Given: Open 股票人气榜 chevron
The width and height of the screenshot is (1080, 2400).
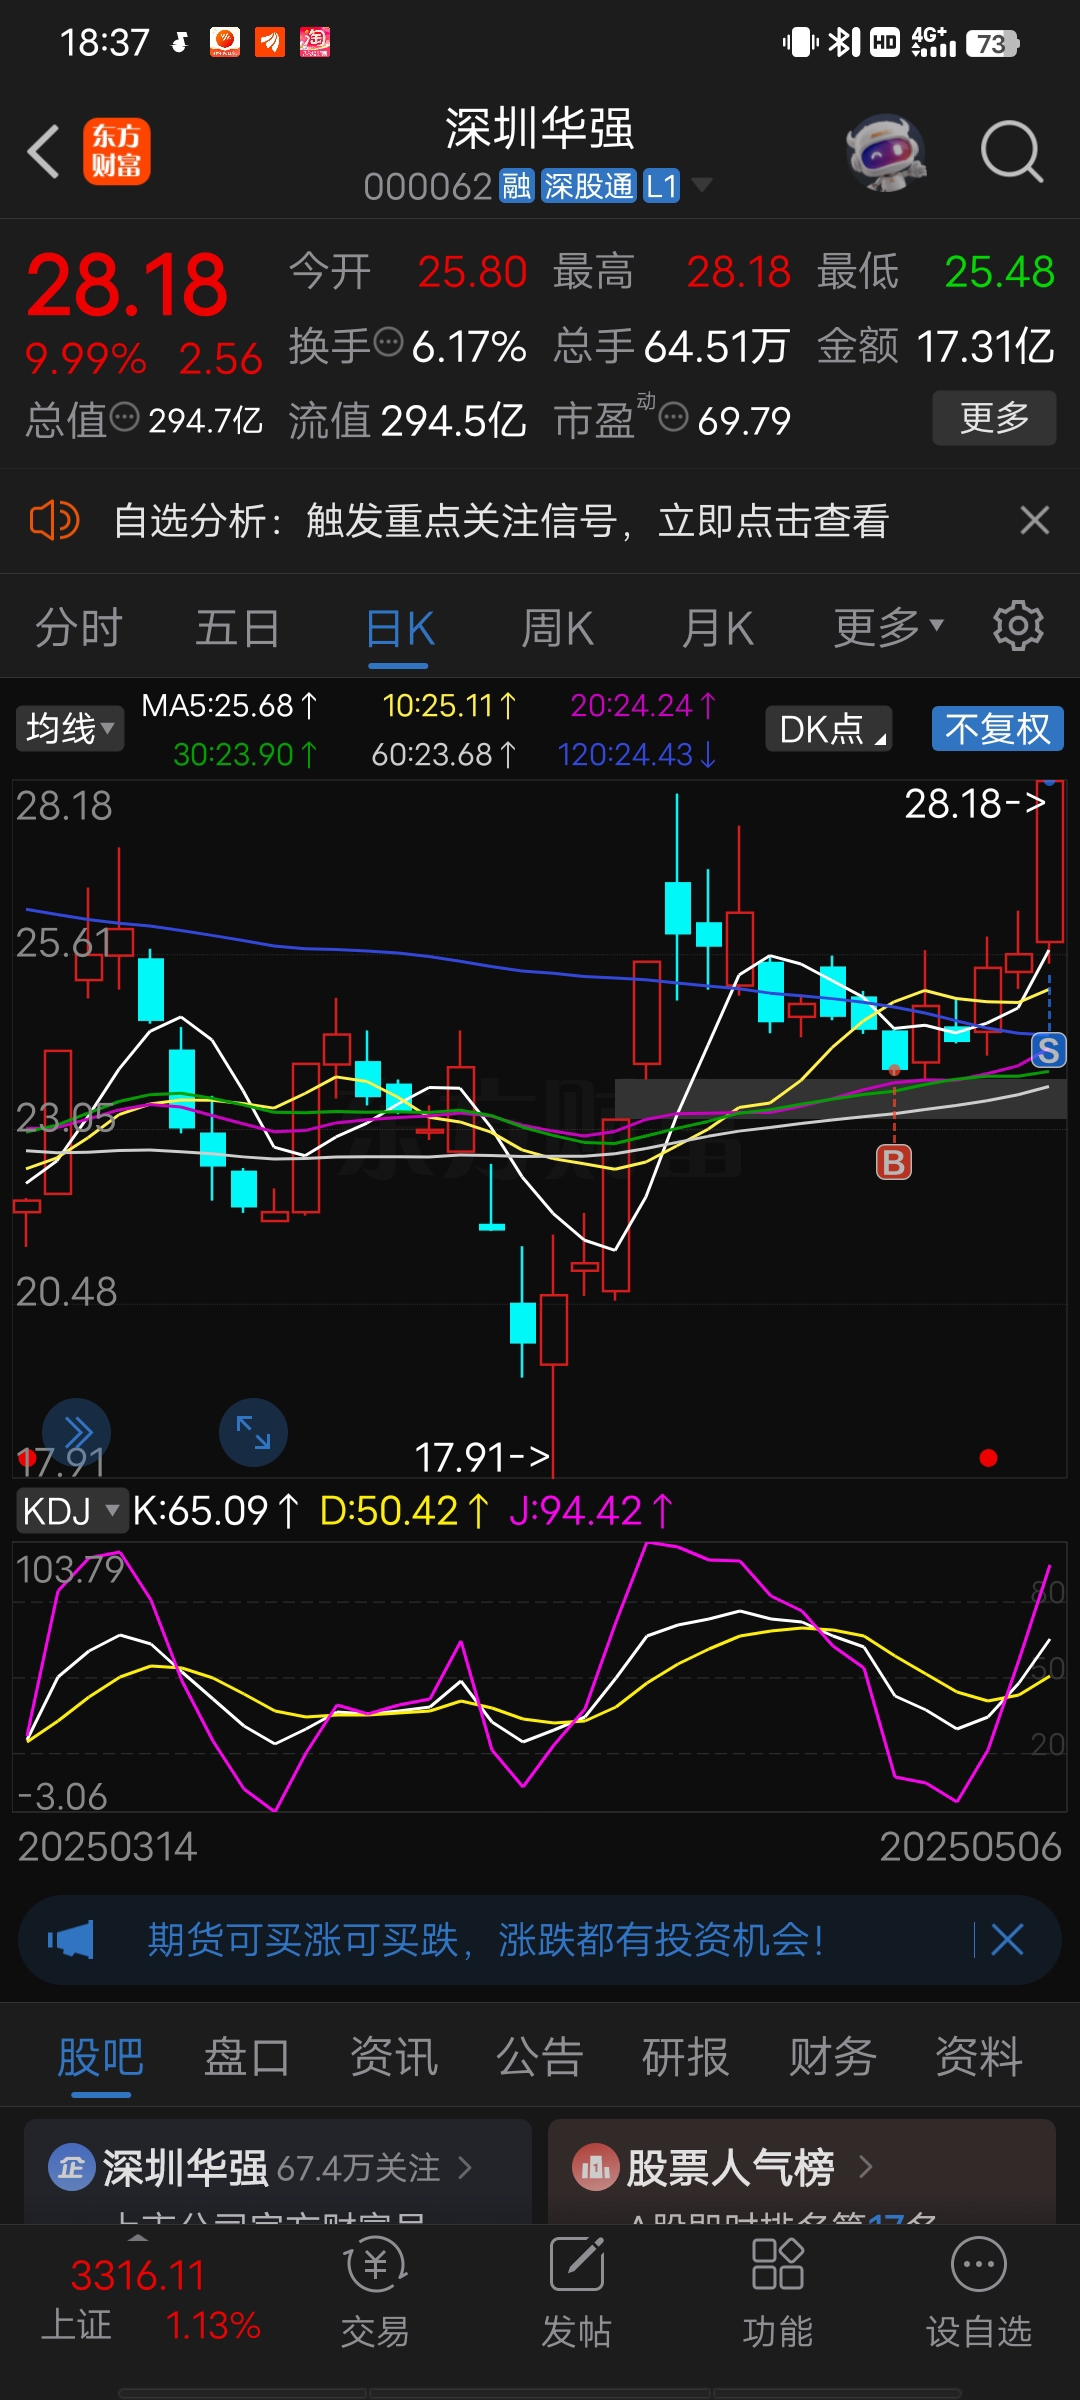Looking at the screenshot, I should pyautogui.click(x=866, y=2167).
